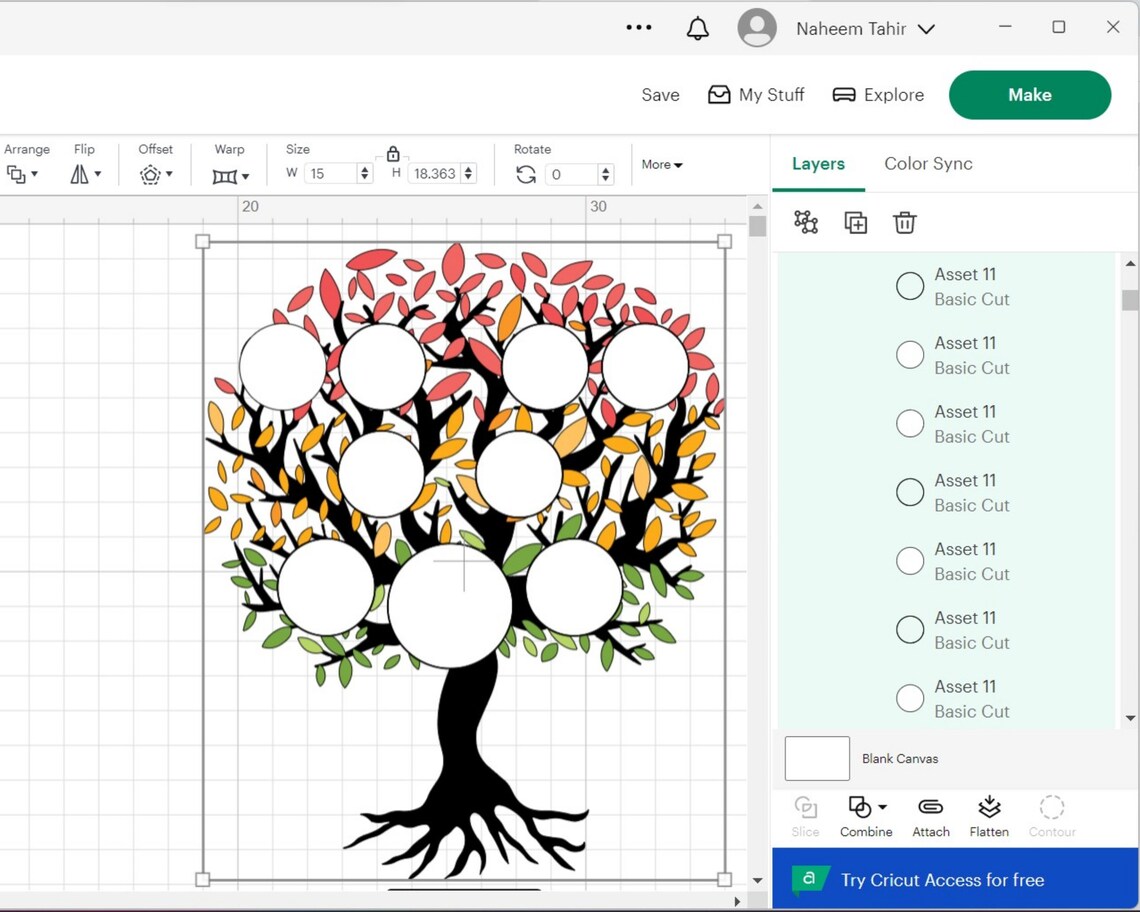Screen dimensions: 1140x912
Task: Click the Save link
Action: [x=660, y=95]
